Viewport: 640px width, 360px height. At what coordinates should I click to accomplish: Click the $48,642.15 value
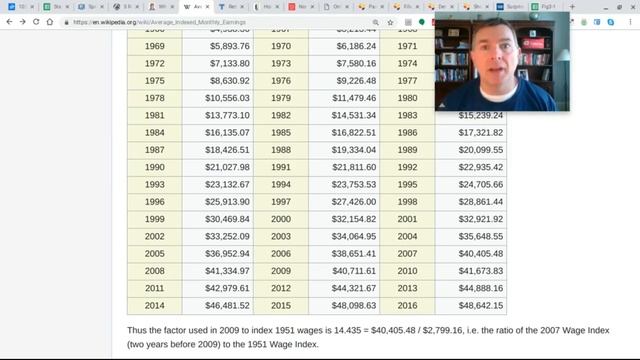click(480, 305)
